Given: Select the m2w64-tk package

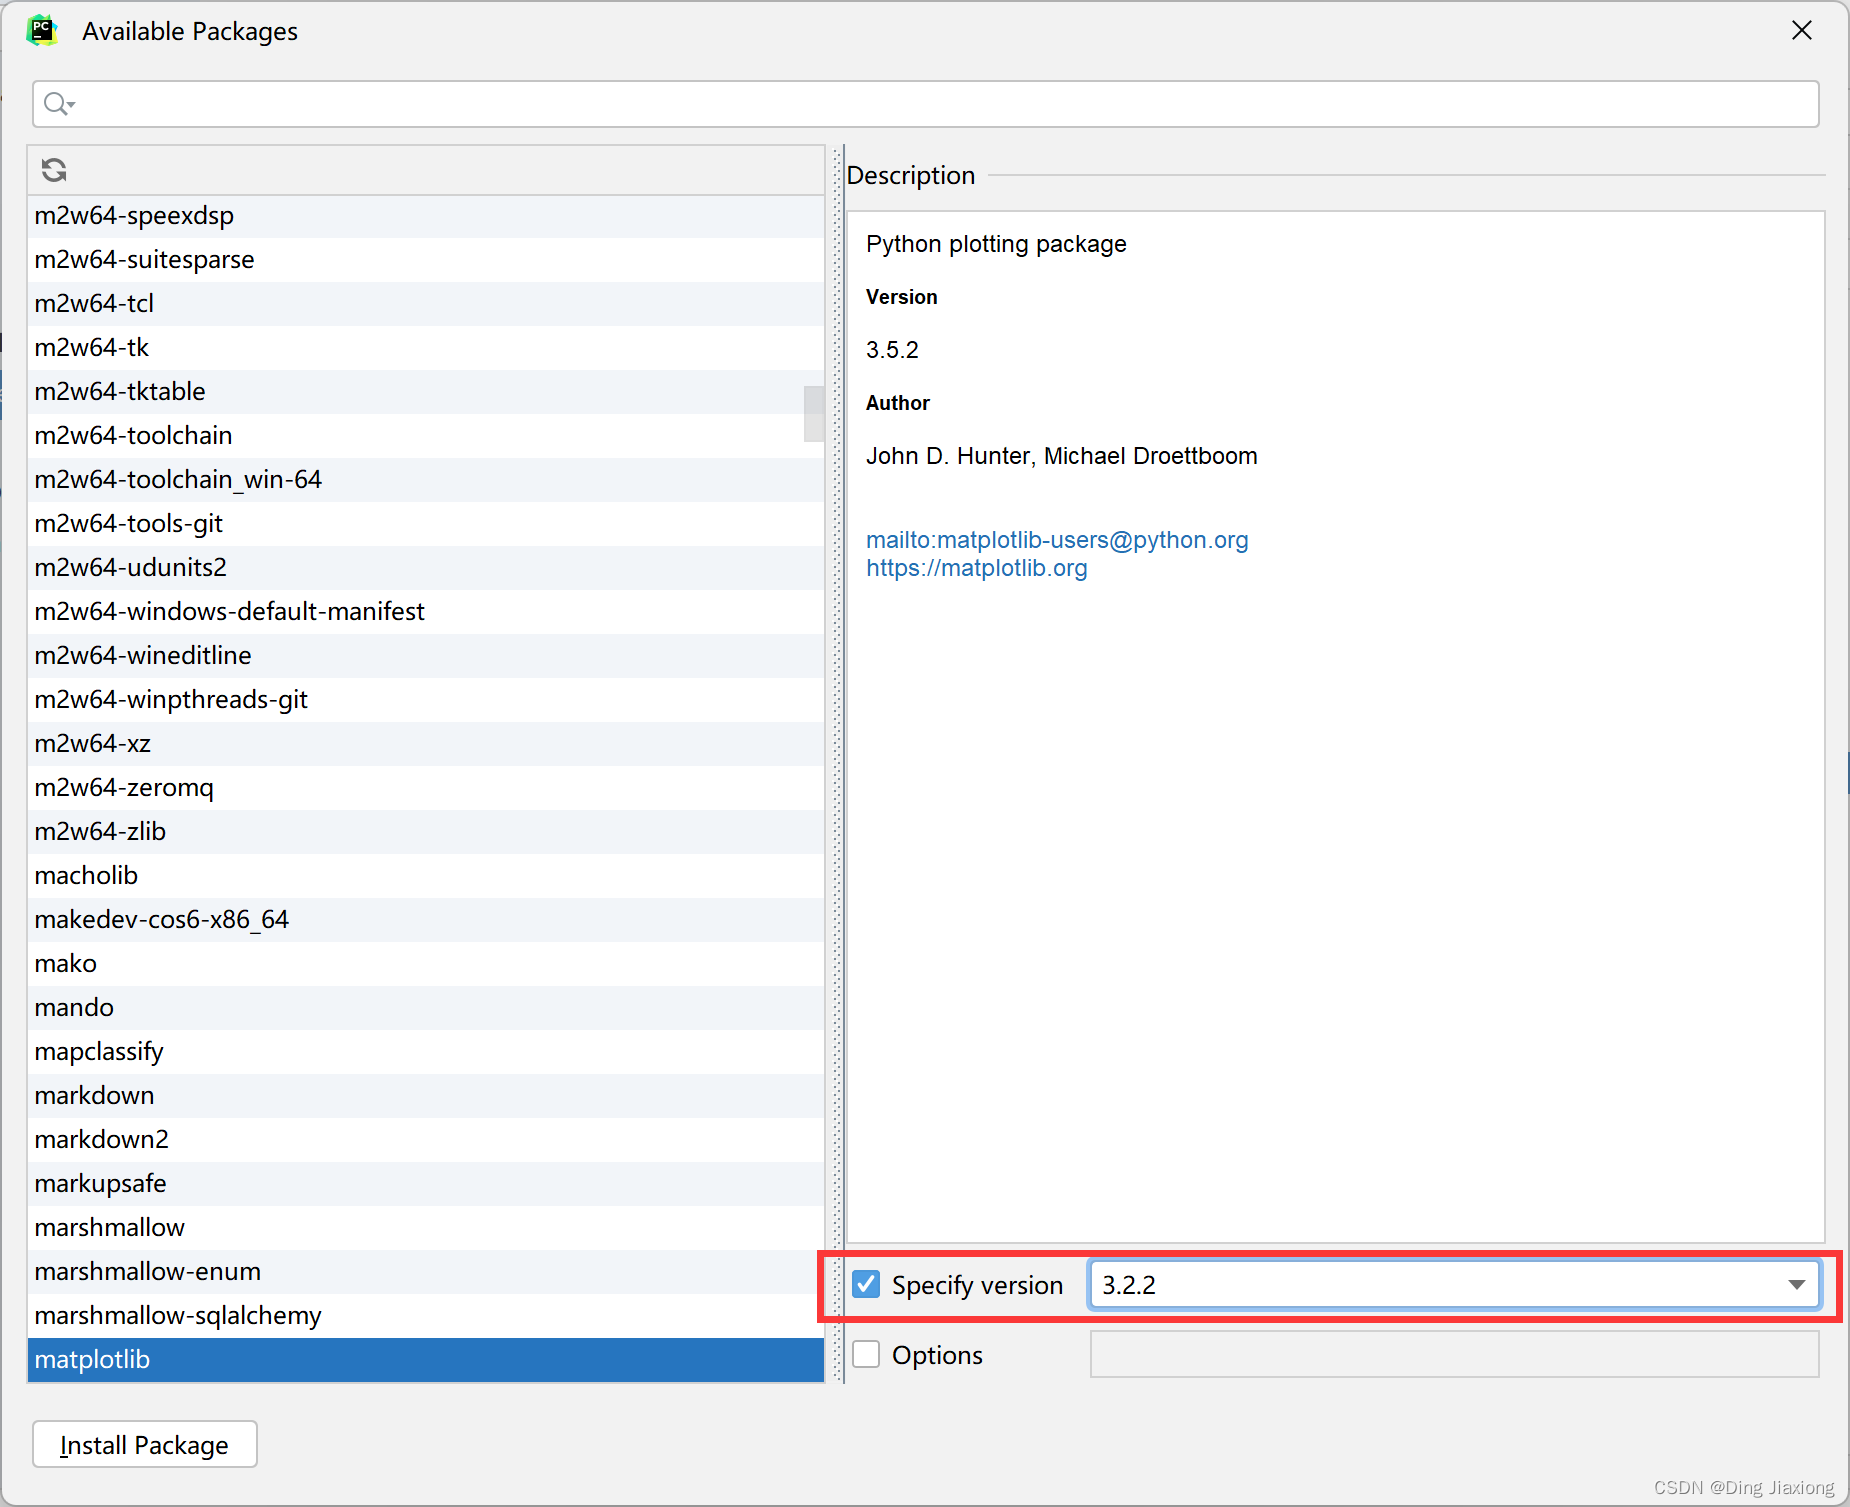Looking at the screenshot, I should [x=426, y=348].
